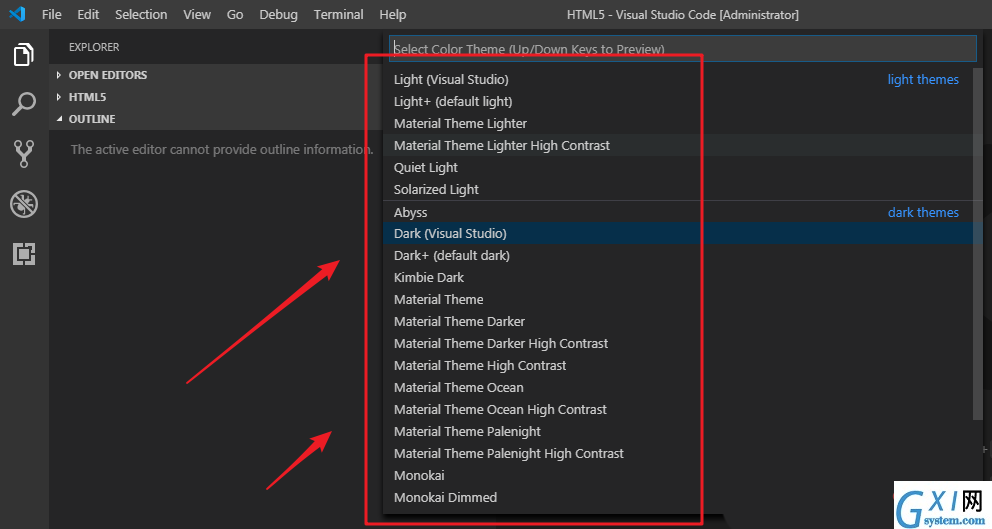
Task: Open the Debug bug icon
Action: pyautogui.click(x=24, y=204)
